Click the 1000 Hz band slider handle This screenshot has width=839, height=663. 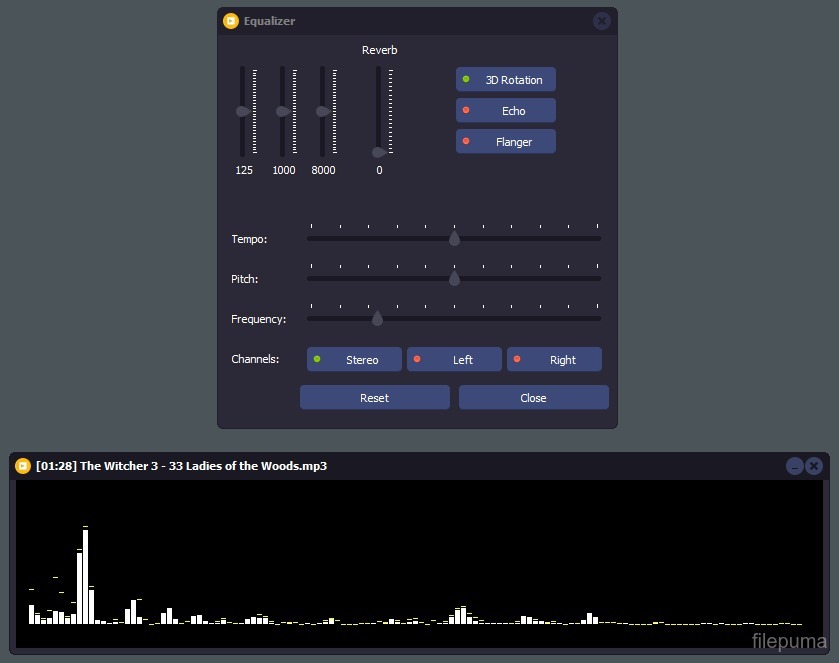coord(282,111)
